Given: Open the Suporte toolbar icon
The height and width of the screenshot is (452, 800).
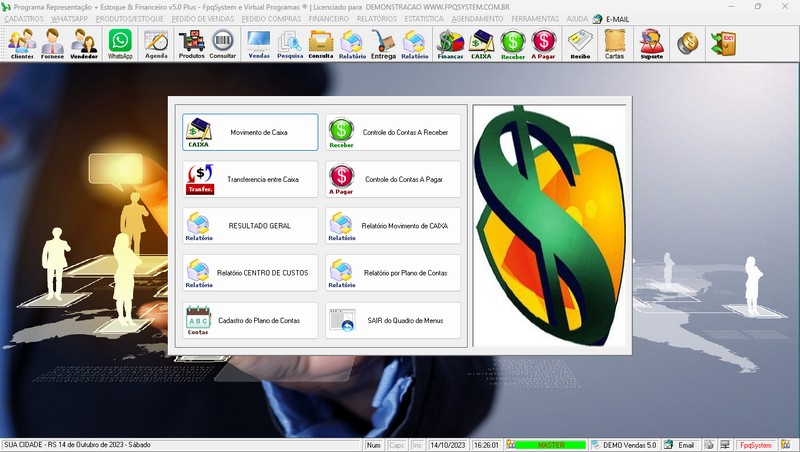Looking at the screenshot, I should [x=652, y=44].
